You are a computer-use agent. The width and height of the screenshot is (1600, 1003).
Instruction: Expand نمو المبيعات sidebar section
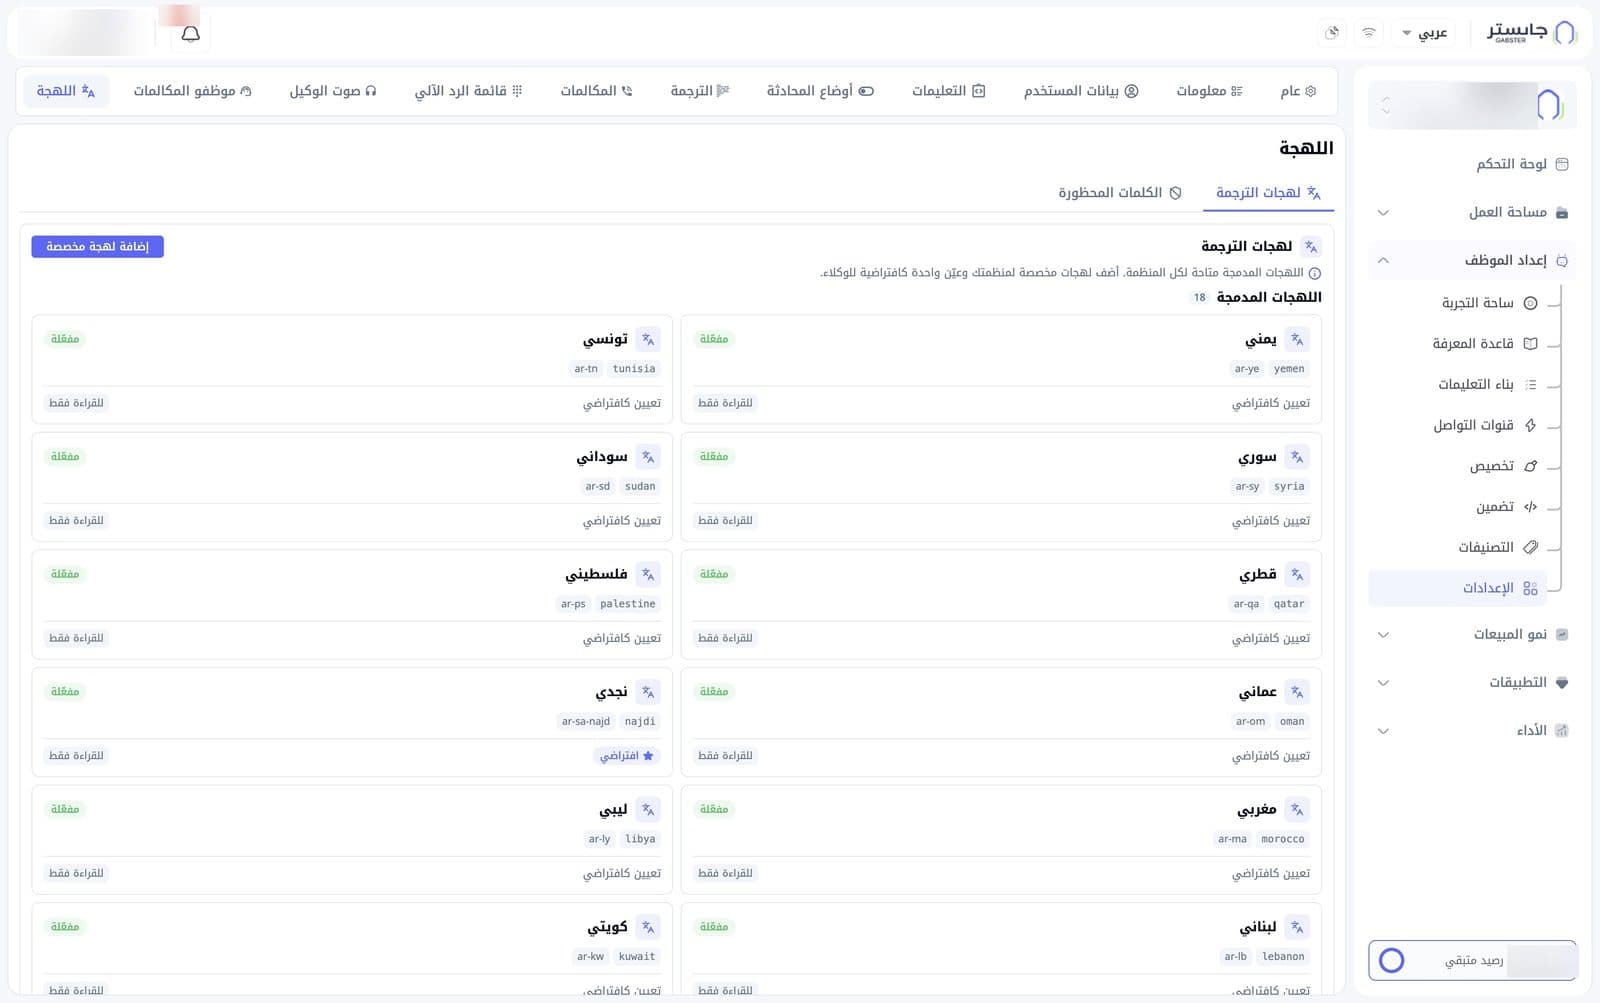coord(1472,634)
